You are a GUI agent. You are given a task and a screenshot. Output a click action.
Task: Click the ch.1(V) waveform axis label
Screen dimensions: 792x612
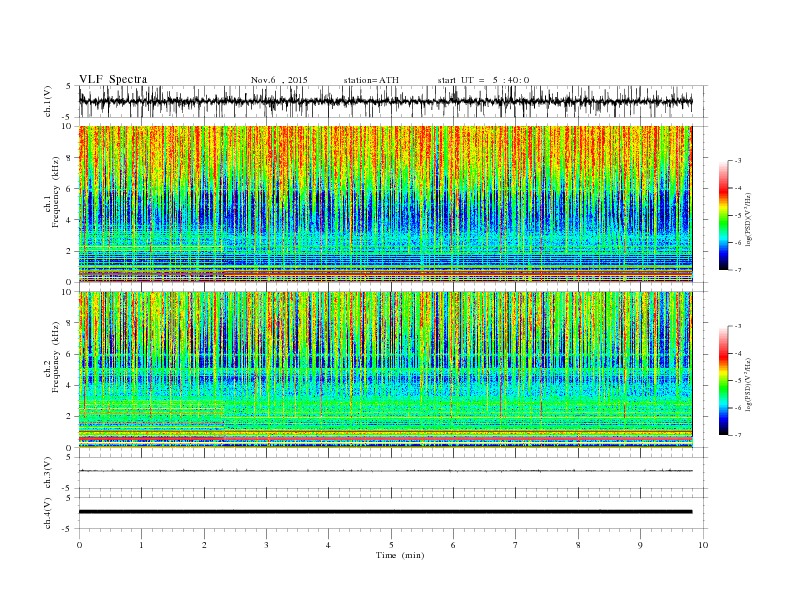[48, 101]
